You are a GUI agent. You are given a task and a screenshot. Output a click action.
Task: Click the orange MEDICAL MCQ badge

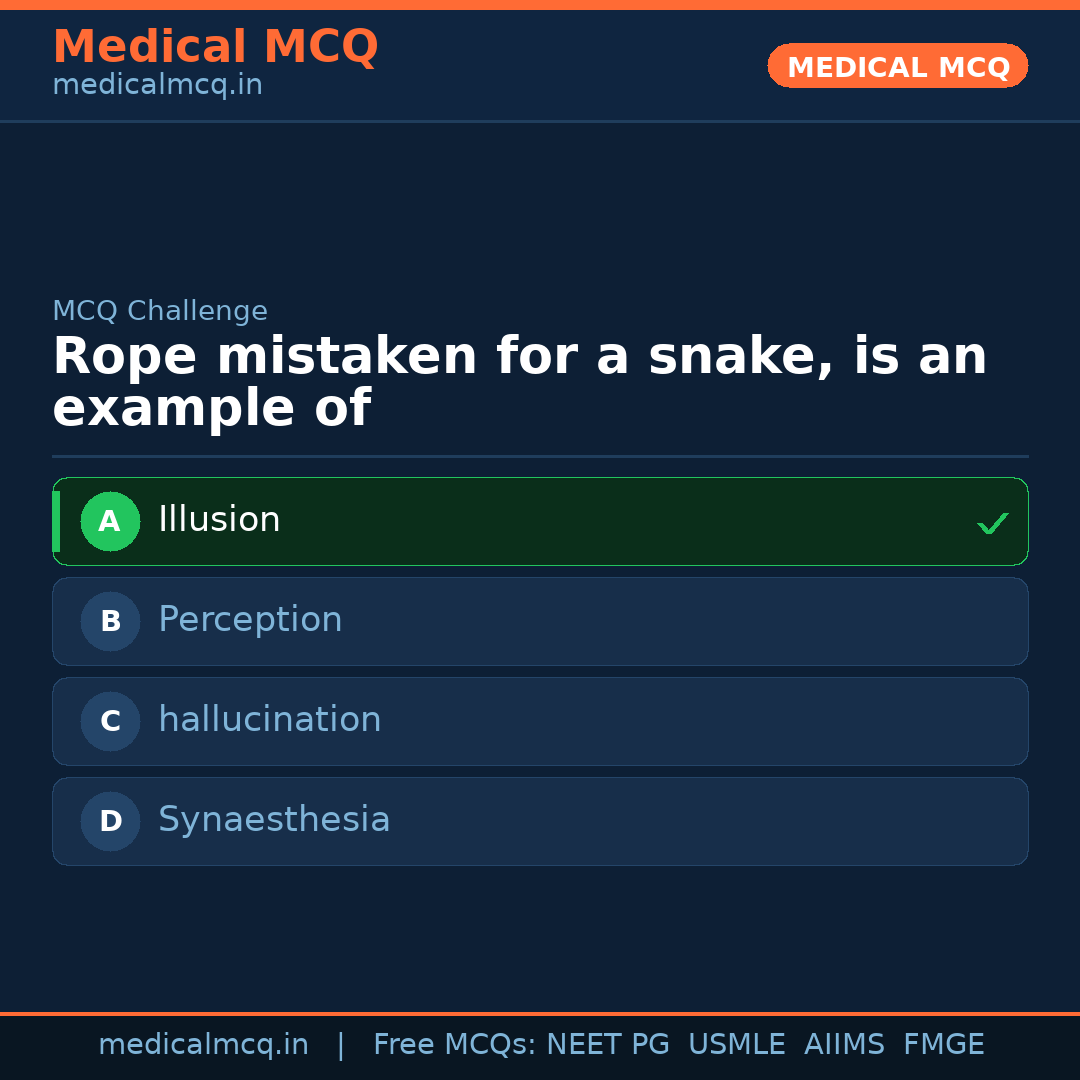click(x=898, y=66)
